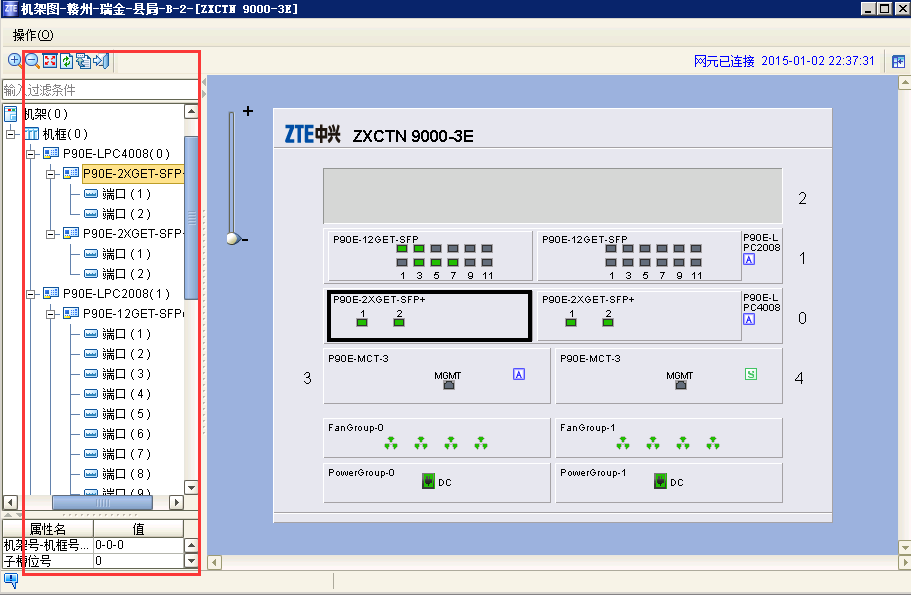The height and width of the screenshot is (595, 911).
Task: Click the DC power icon in PowerGroup-0
Action: pos(428,481)
